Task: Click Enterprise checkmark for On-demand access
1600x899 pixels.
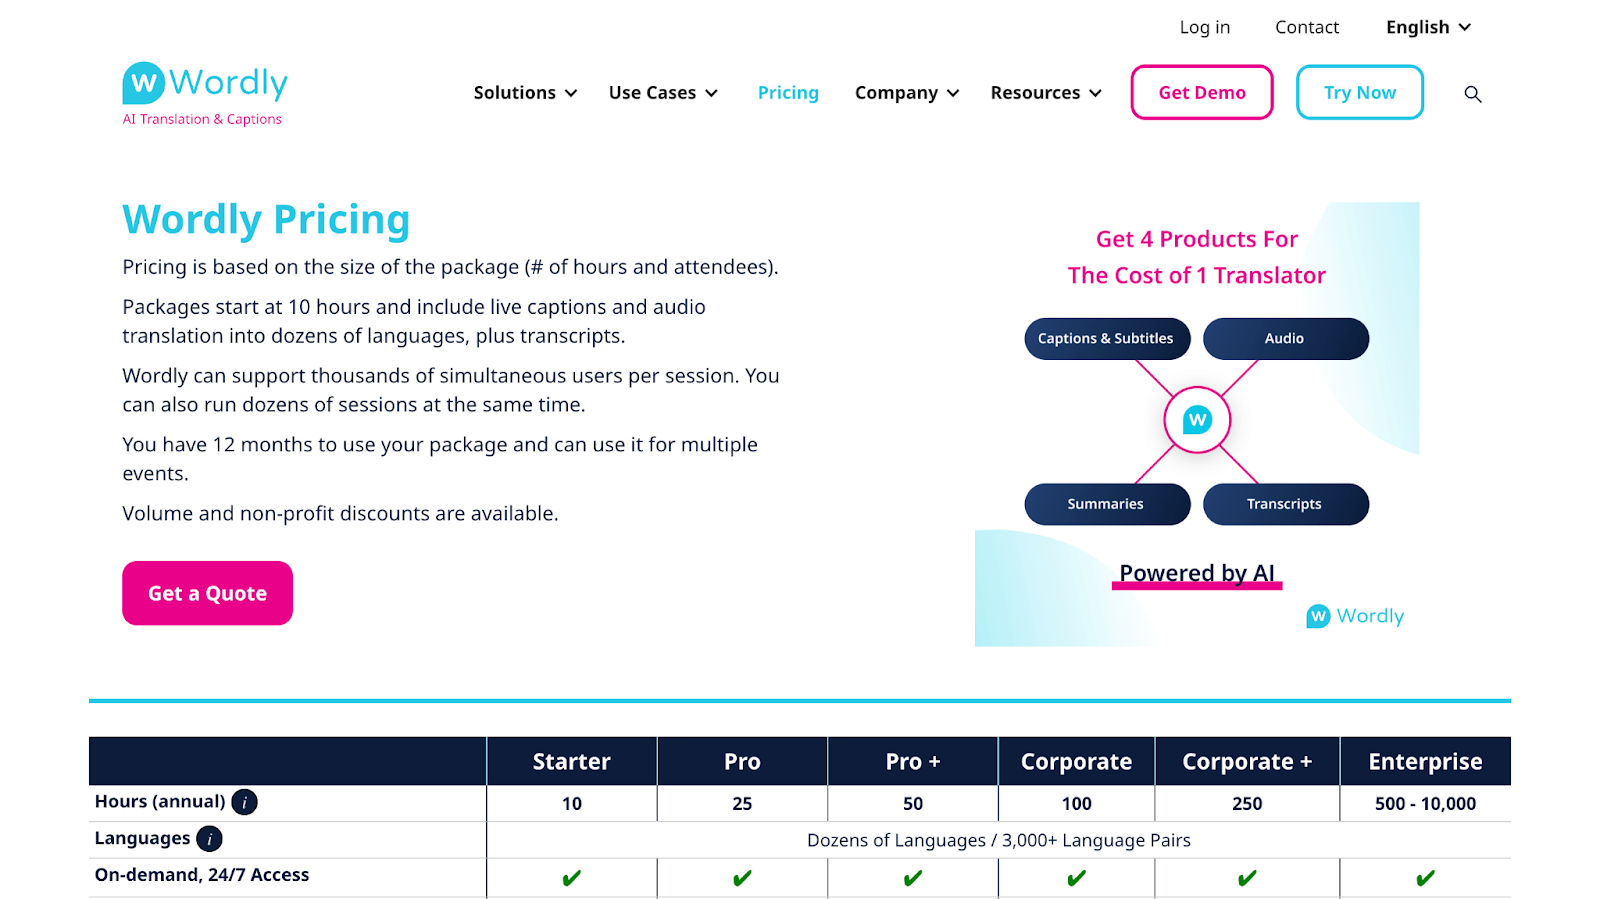Action: point(1425,878)
